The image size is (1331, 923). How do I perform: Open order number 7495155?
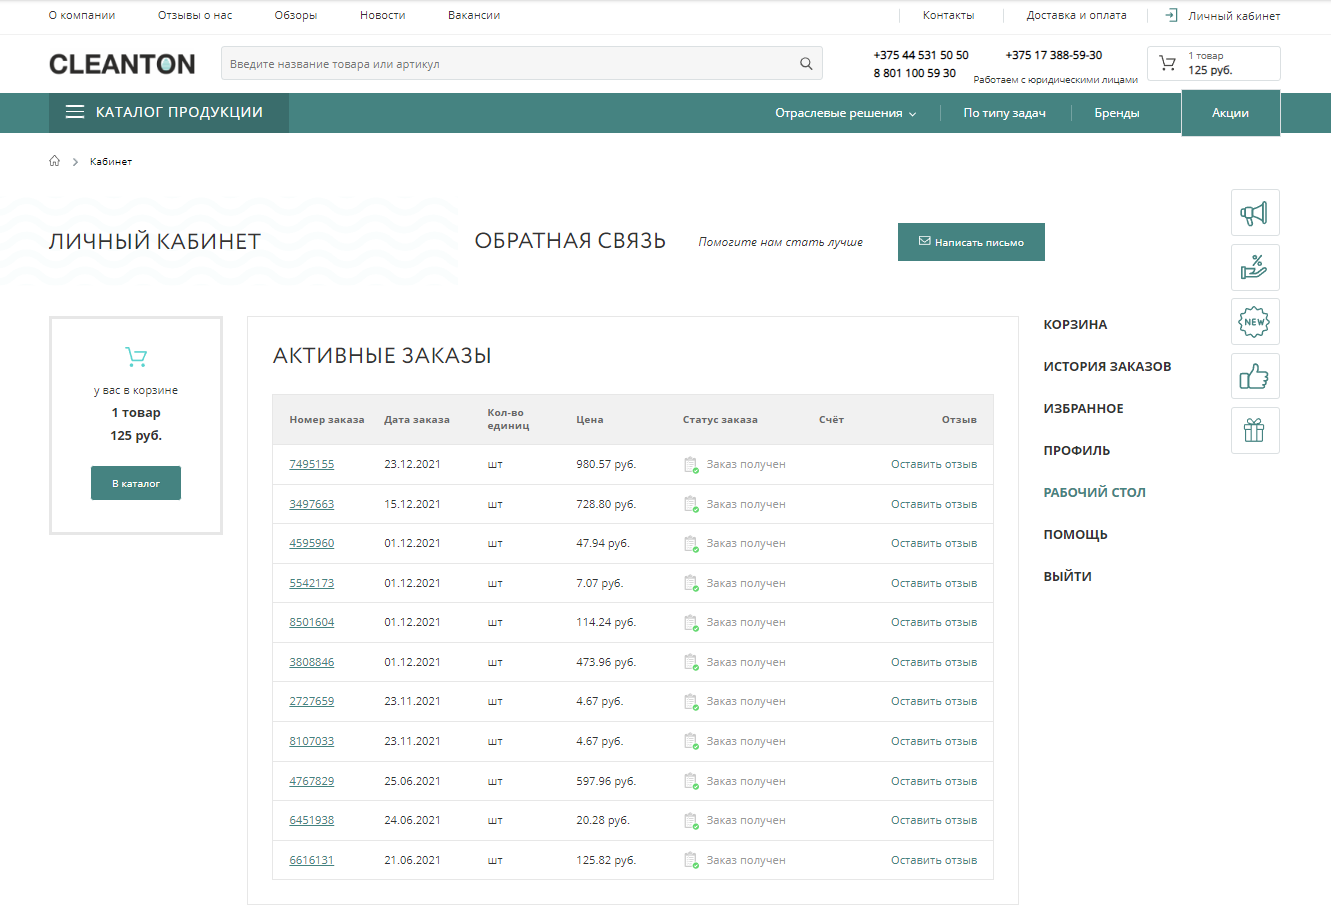click(312, 465)
